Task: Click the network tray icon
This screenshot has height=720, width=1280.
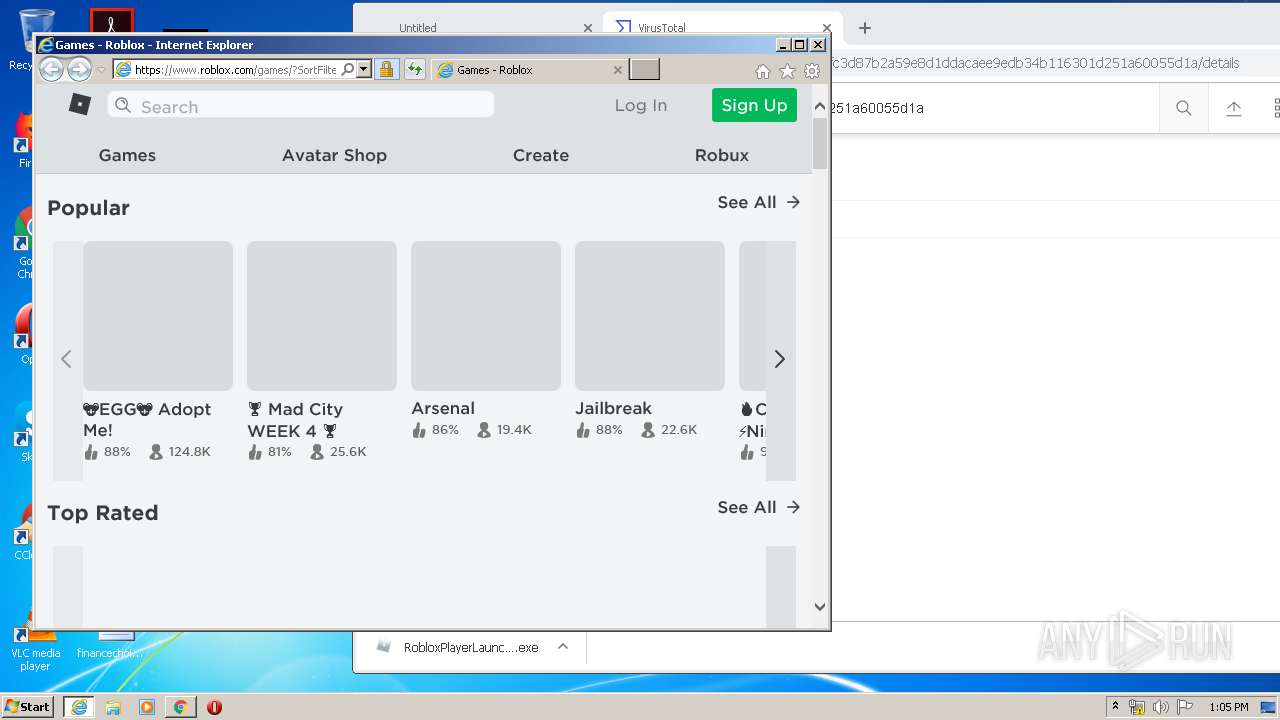Action: (x=1137, y=707)
